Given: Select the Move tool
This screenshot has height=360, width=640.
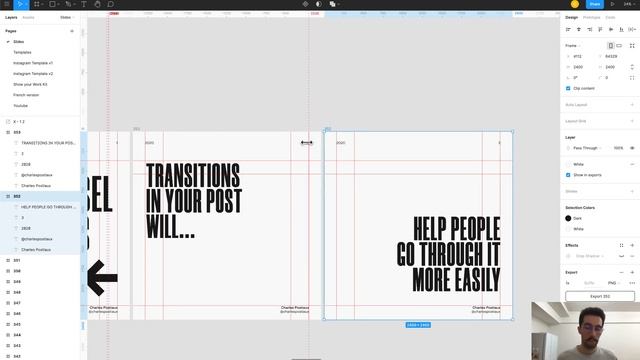Looking at the screenshot, I should point(20,4).
